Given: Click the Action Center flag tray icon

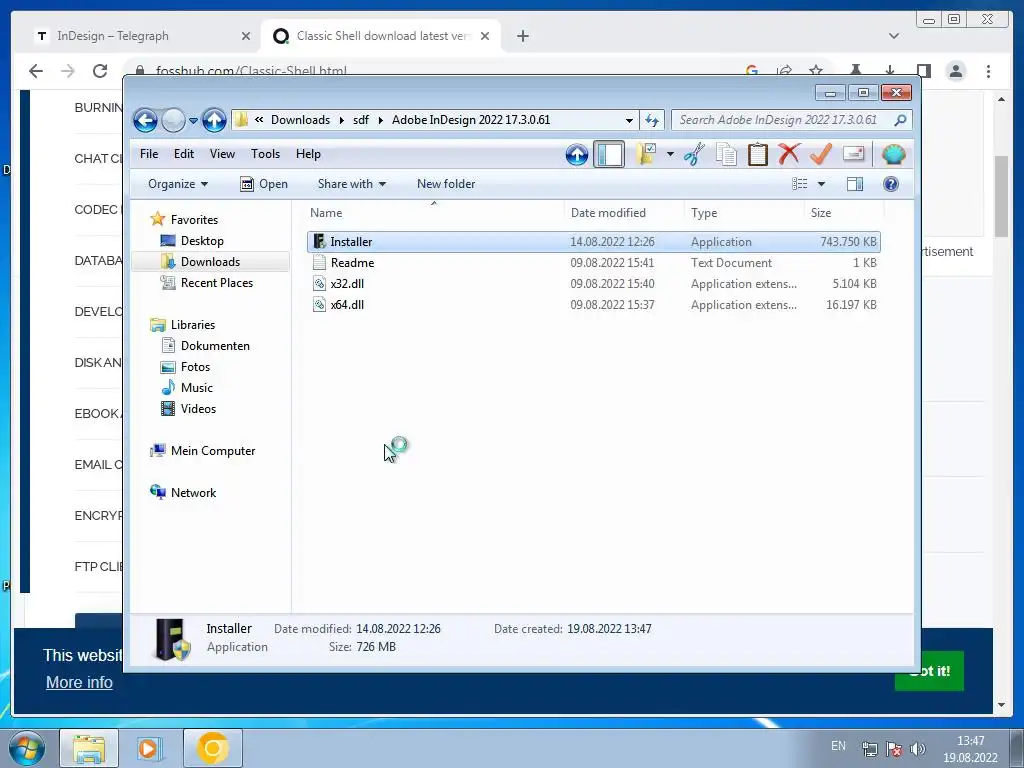Looking at the screenshot, I should click(x=894, y=749).
